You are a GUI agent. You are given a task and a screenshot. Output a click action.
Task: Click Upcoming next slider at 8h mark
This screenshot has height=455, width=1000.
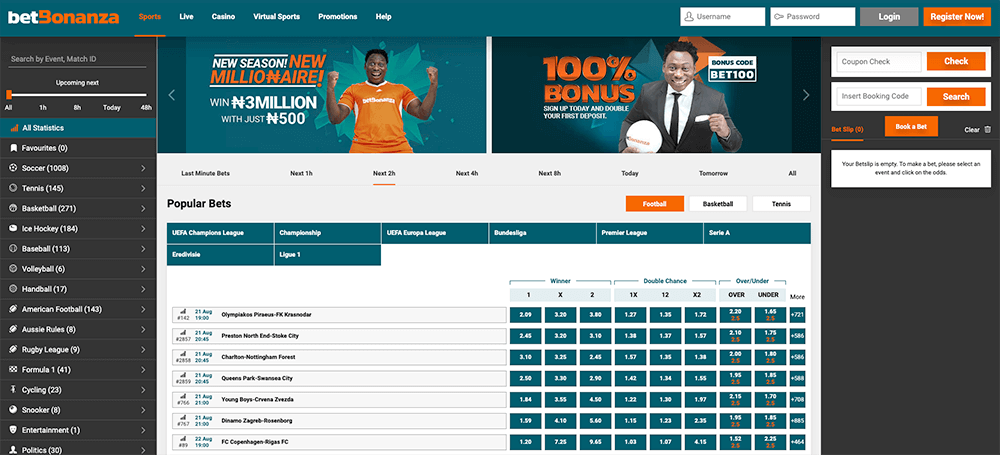point(77,94)
